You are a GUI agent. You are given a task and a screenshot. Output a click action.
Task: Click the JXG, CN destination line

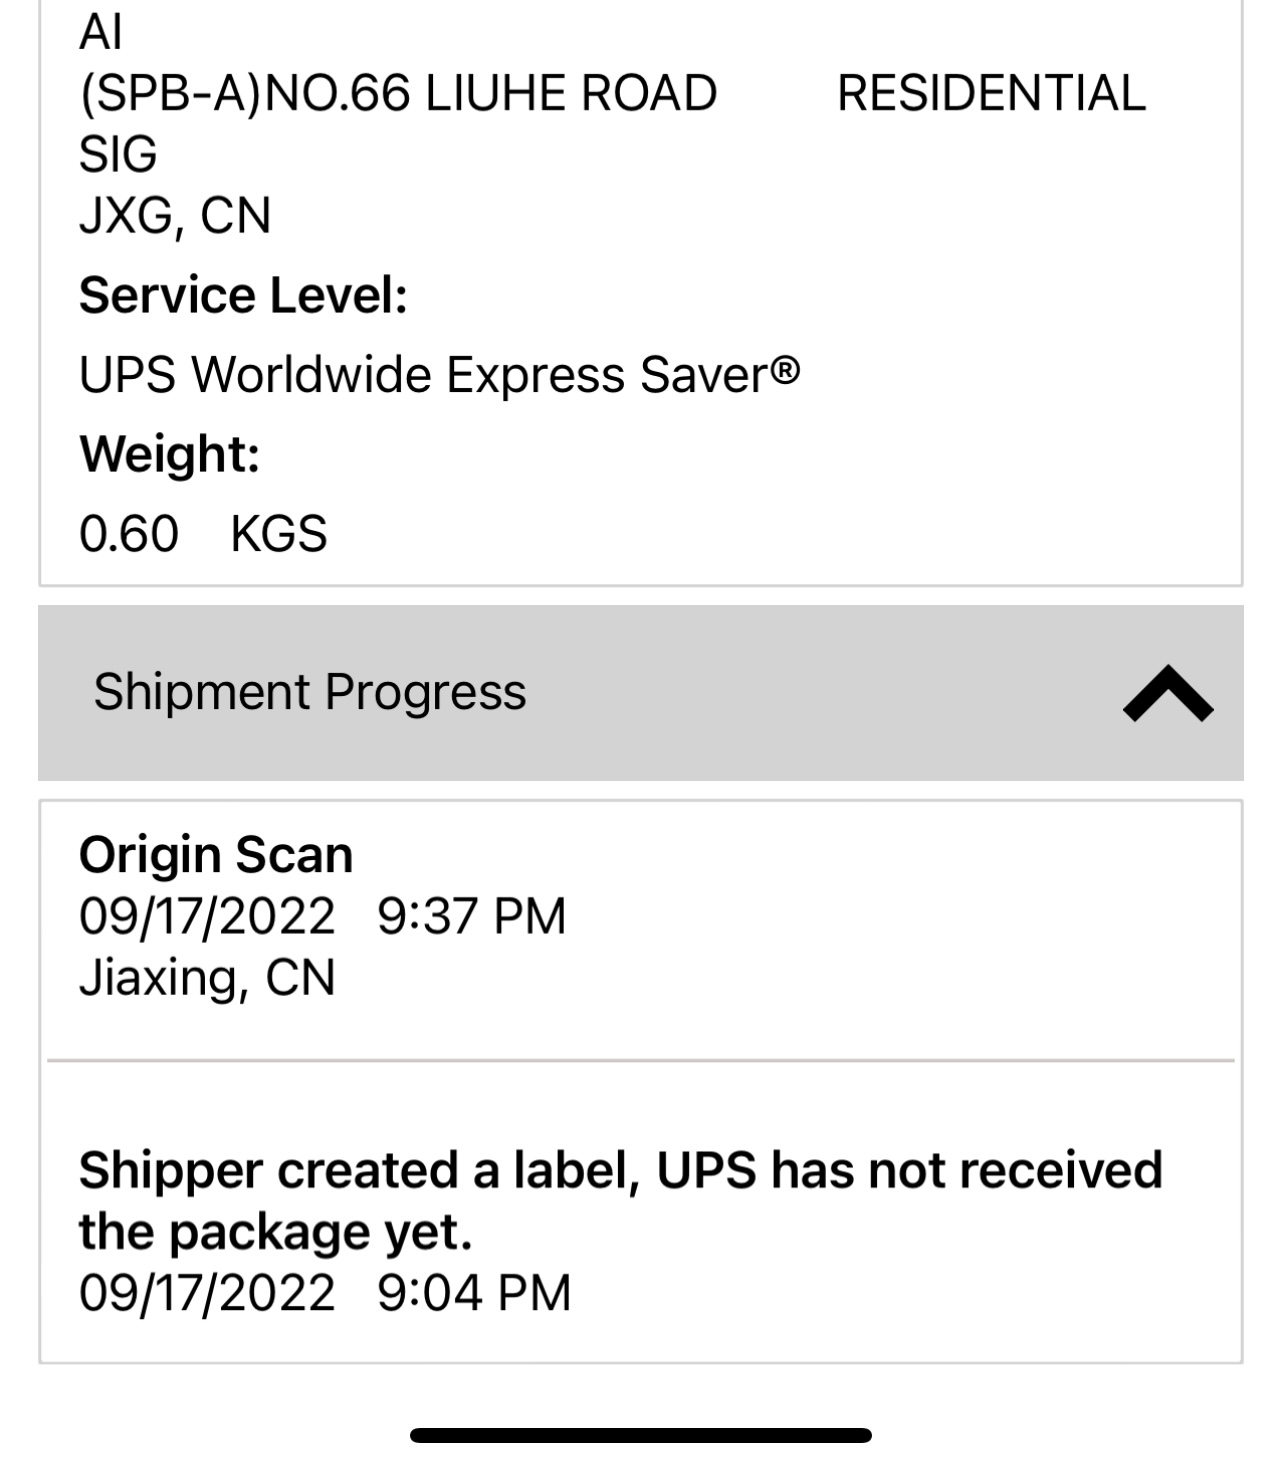point(175,215)
